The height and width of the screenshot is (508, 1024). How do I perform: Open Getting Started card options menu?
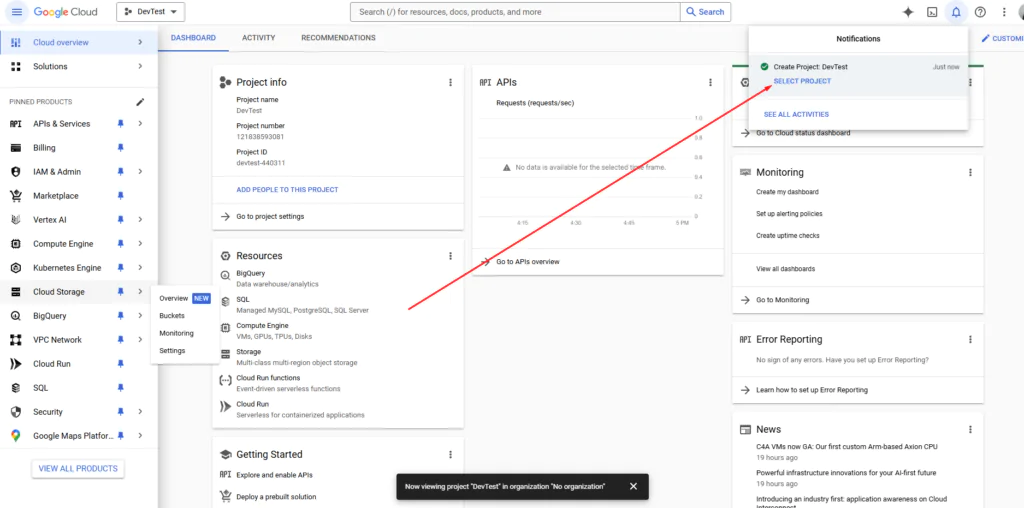click(450, 454)
